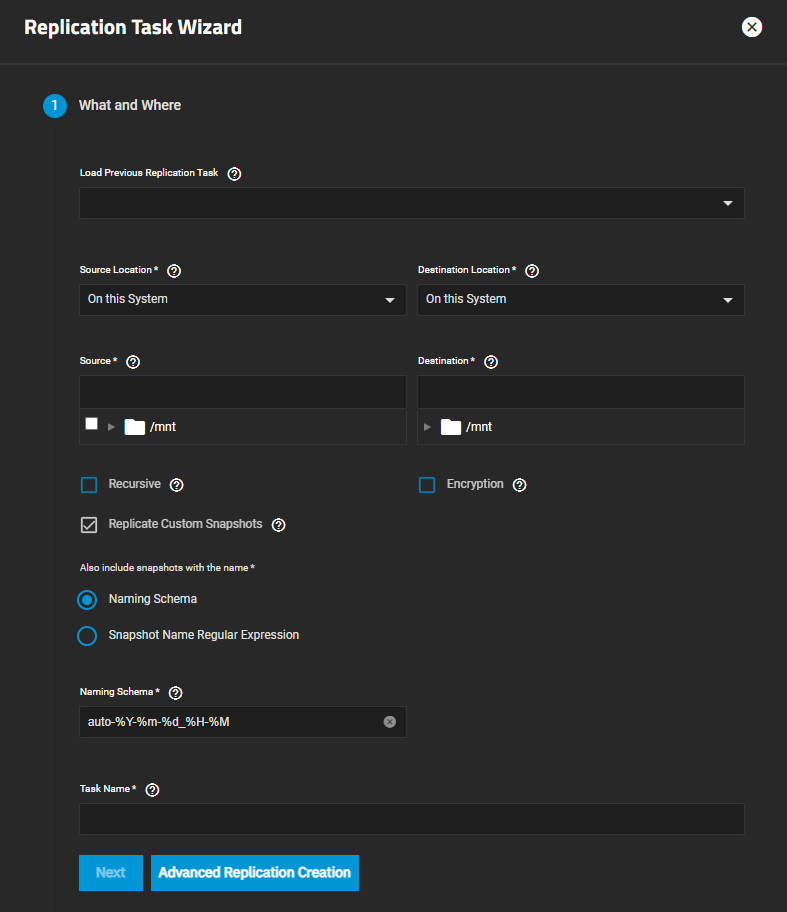The height and width of the screenshot is (912, 787).
Task: Click the Advanced Replication Creation button
Action: click(x=254, y=873)
